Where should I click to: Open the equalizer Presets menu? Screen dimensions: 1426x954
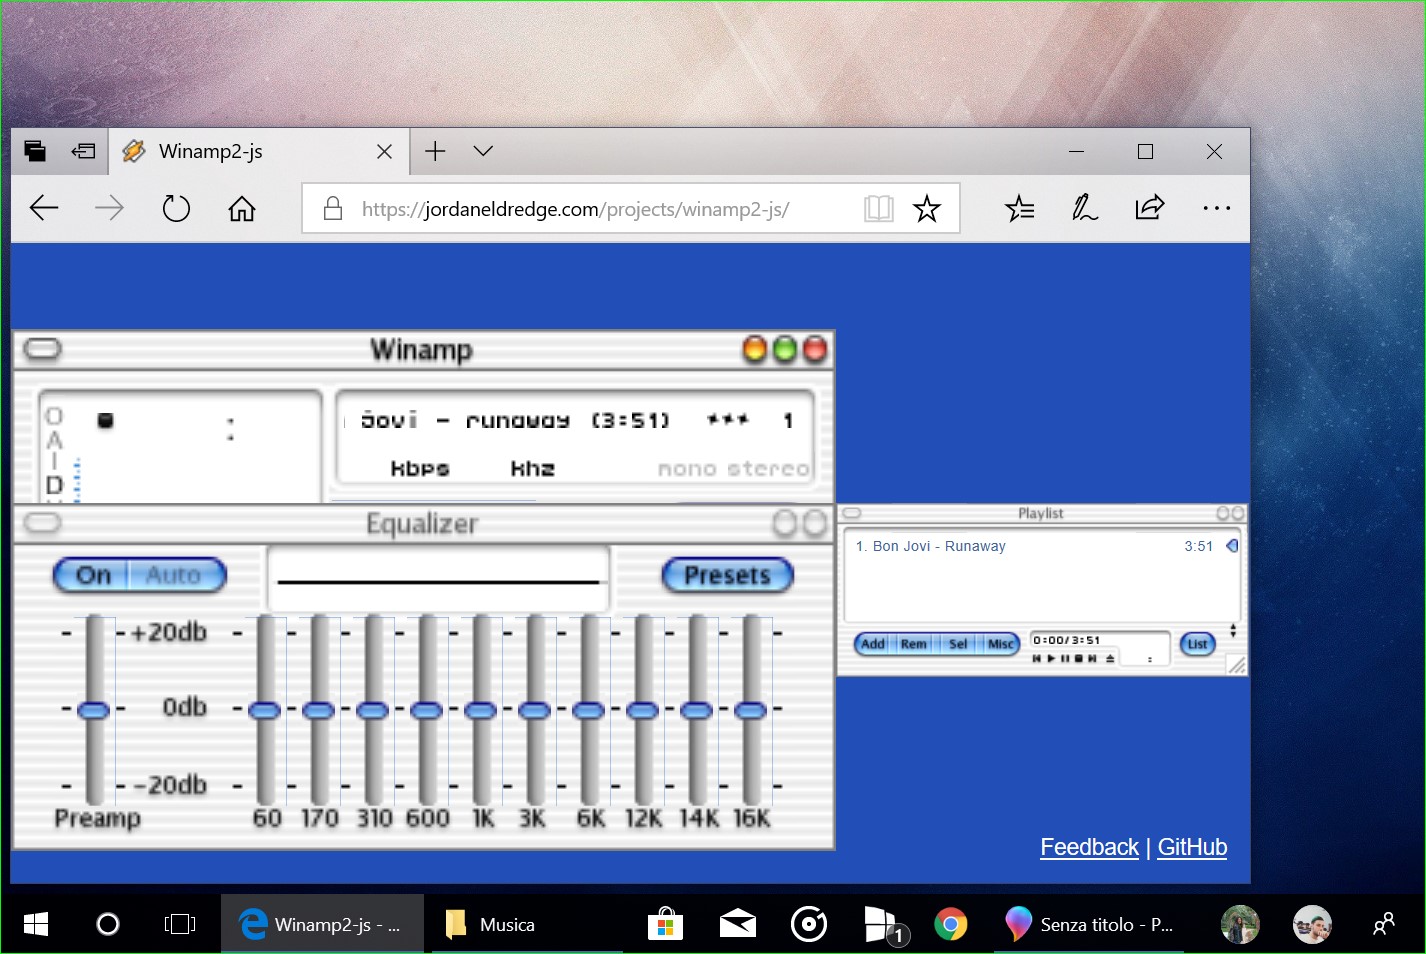(x=727, y=575)
